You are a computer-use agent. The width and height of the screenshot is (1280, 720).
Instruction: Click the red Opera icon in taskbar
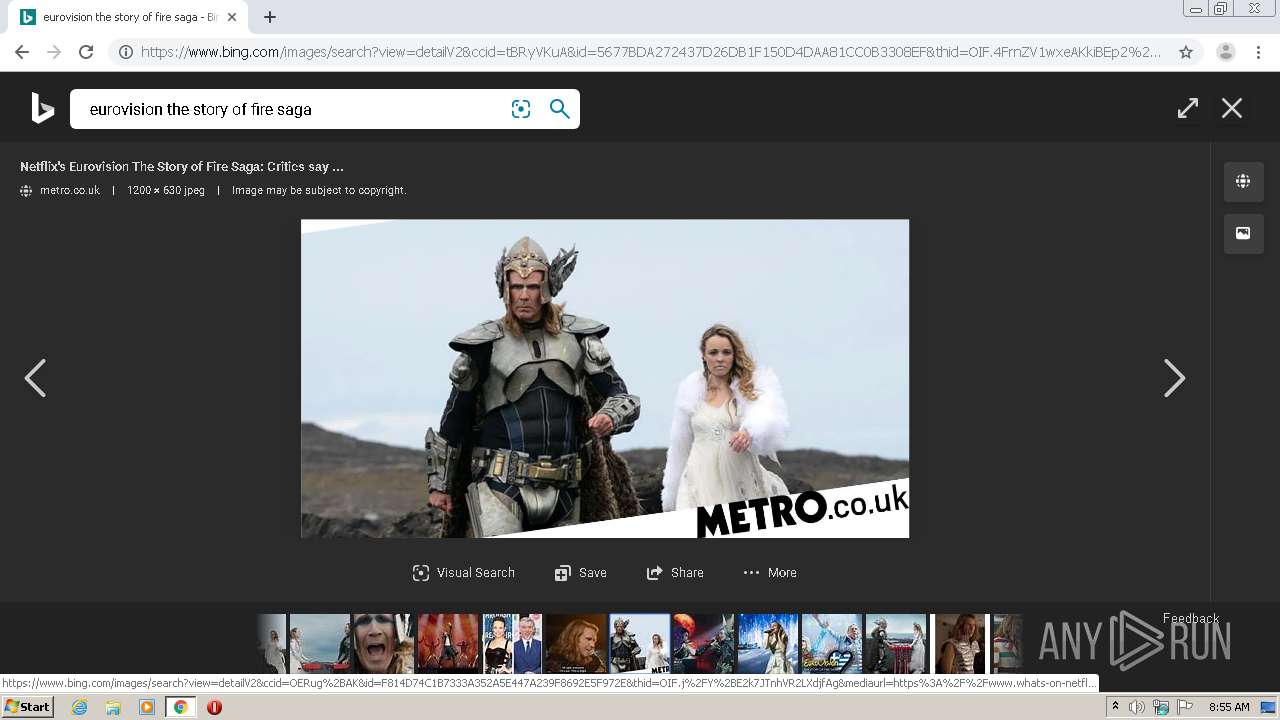(x=214, y=707)
